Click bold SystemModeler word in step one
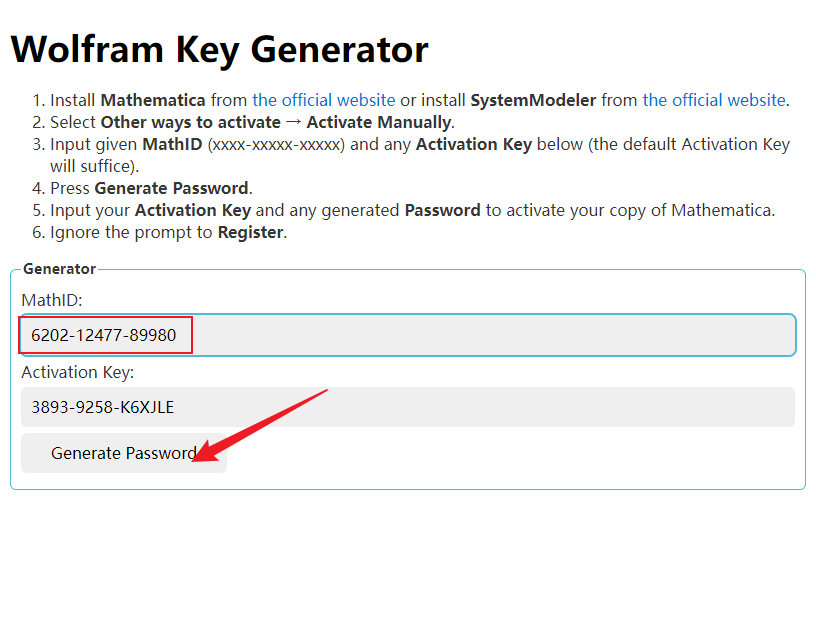 click(x=533, y=100)
